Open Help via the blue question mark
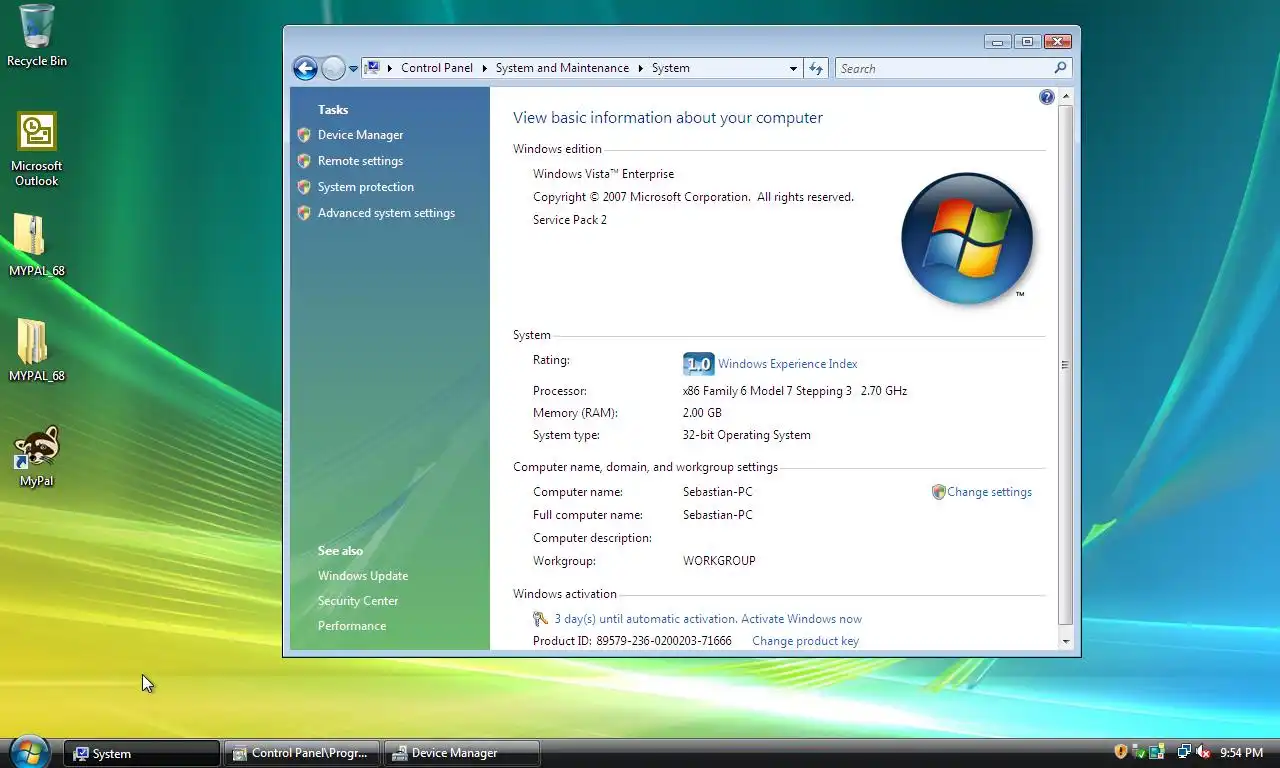 pos(1046,97)
